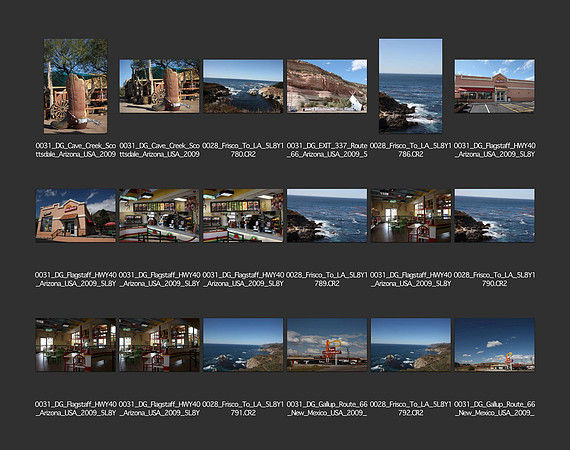Click filename ending in 789.CR2
The width and height of the screenshot is (570, 450).
pos(327,279)
